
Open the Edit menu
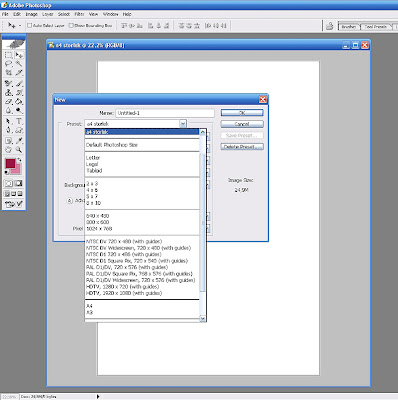click(17, 14)
